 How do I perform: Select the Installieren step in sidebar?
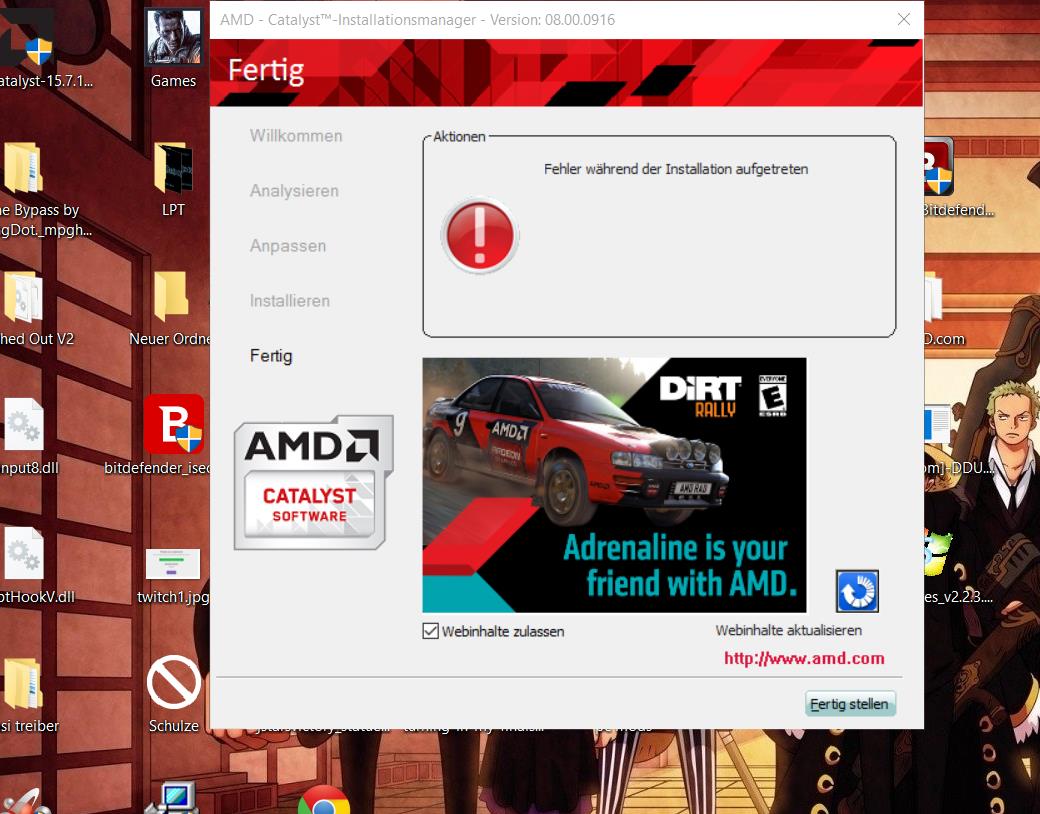290,301
